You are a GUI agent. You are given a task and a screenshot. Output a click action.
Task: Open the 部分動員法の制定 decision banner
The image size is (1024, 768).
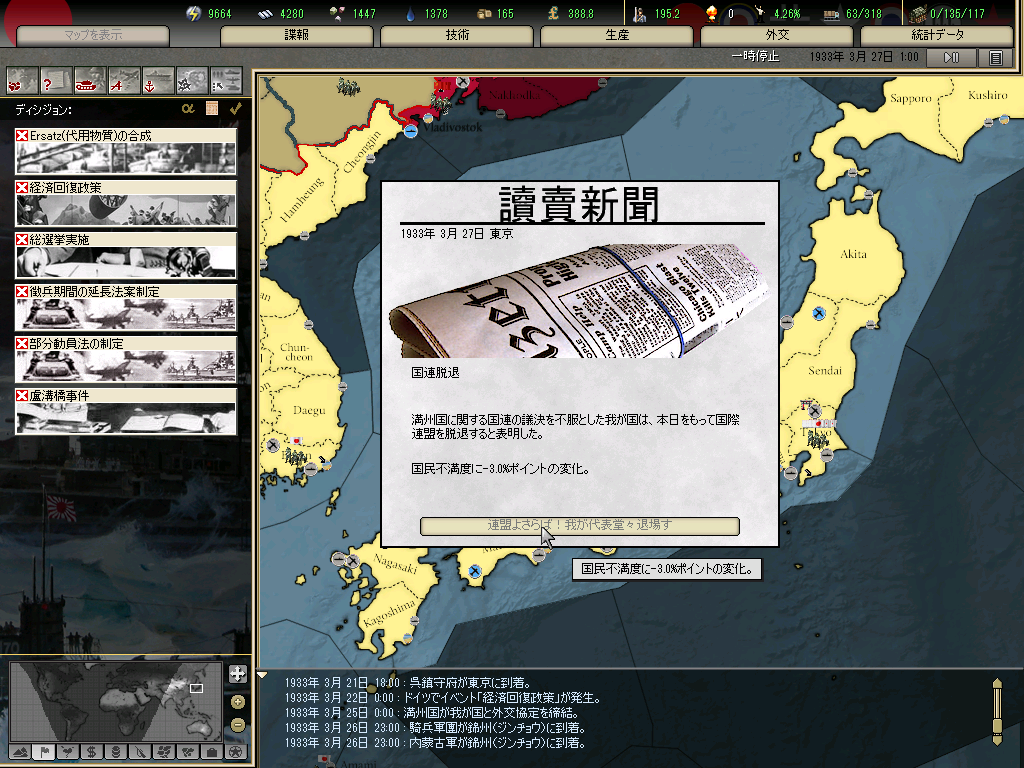click(126, 360)
